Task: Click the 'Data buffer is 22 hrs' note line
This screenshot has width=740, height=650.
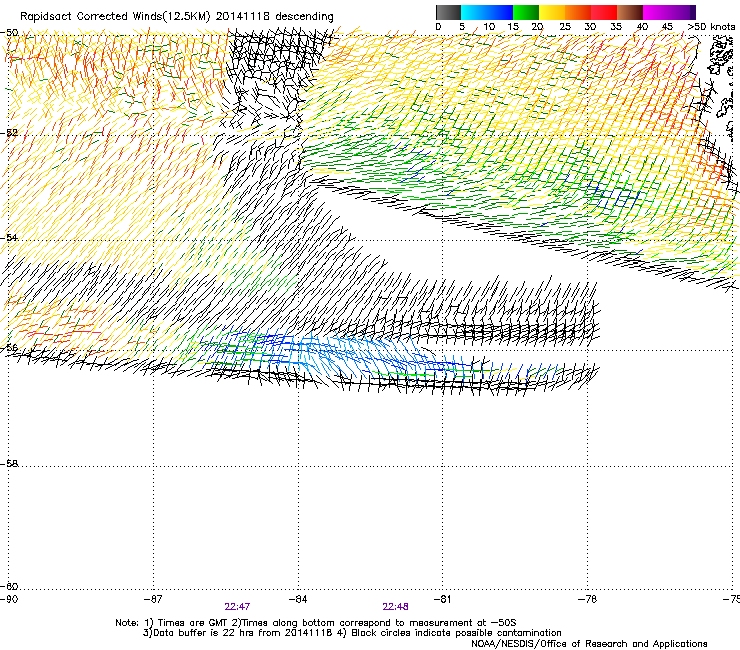Action: tap(352, 633)
